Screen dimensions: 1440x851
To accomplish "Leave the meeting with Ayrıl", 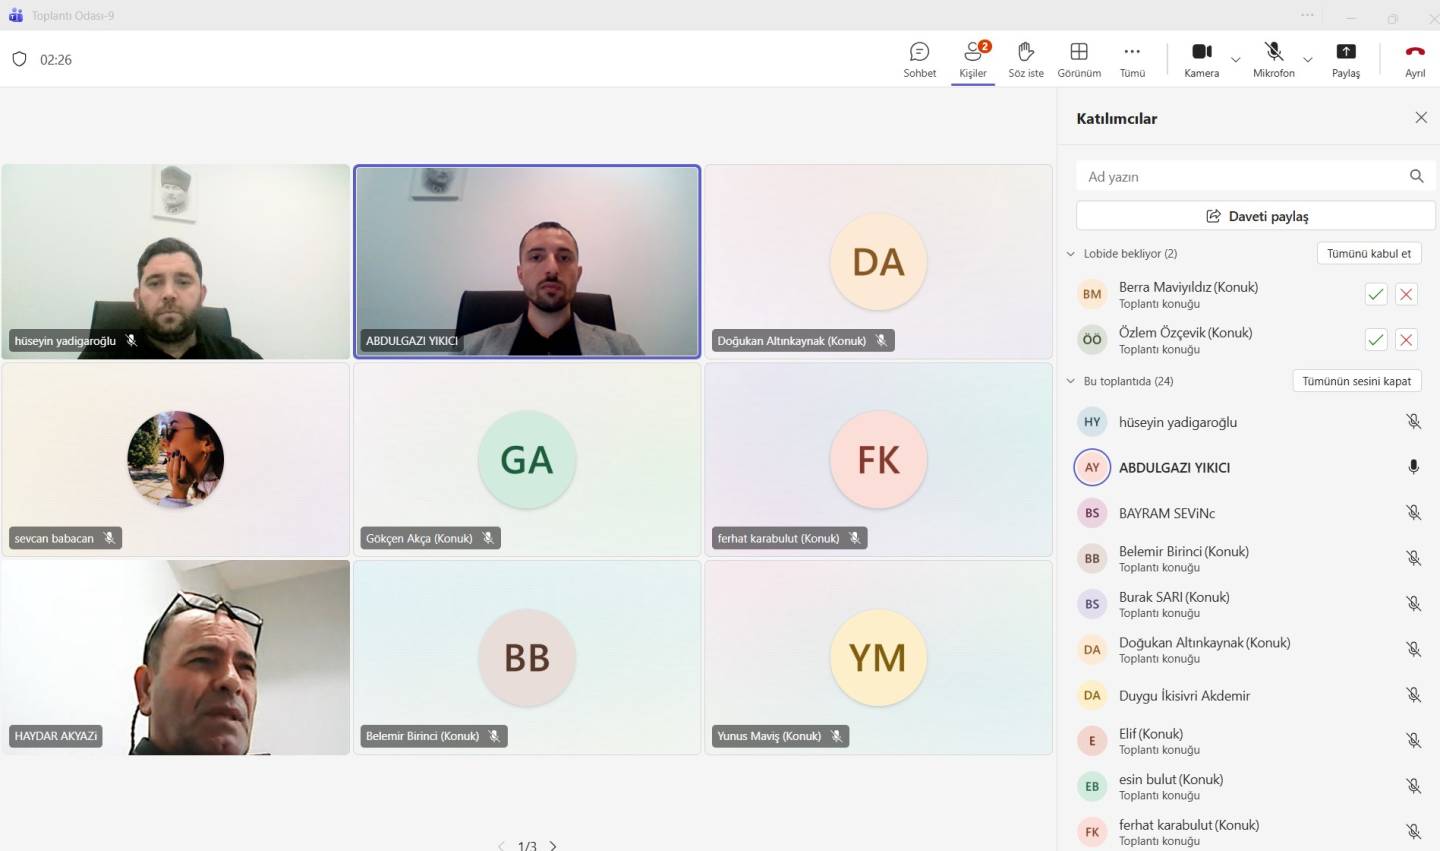I will pyautogui.click(x=1415, y=59).
